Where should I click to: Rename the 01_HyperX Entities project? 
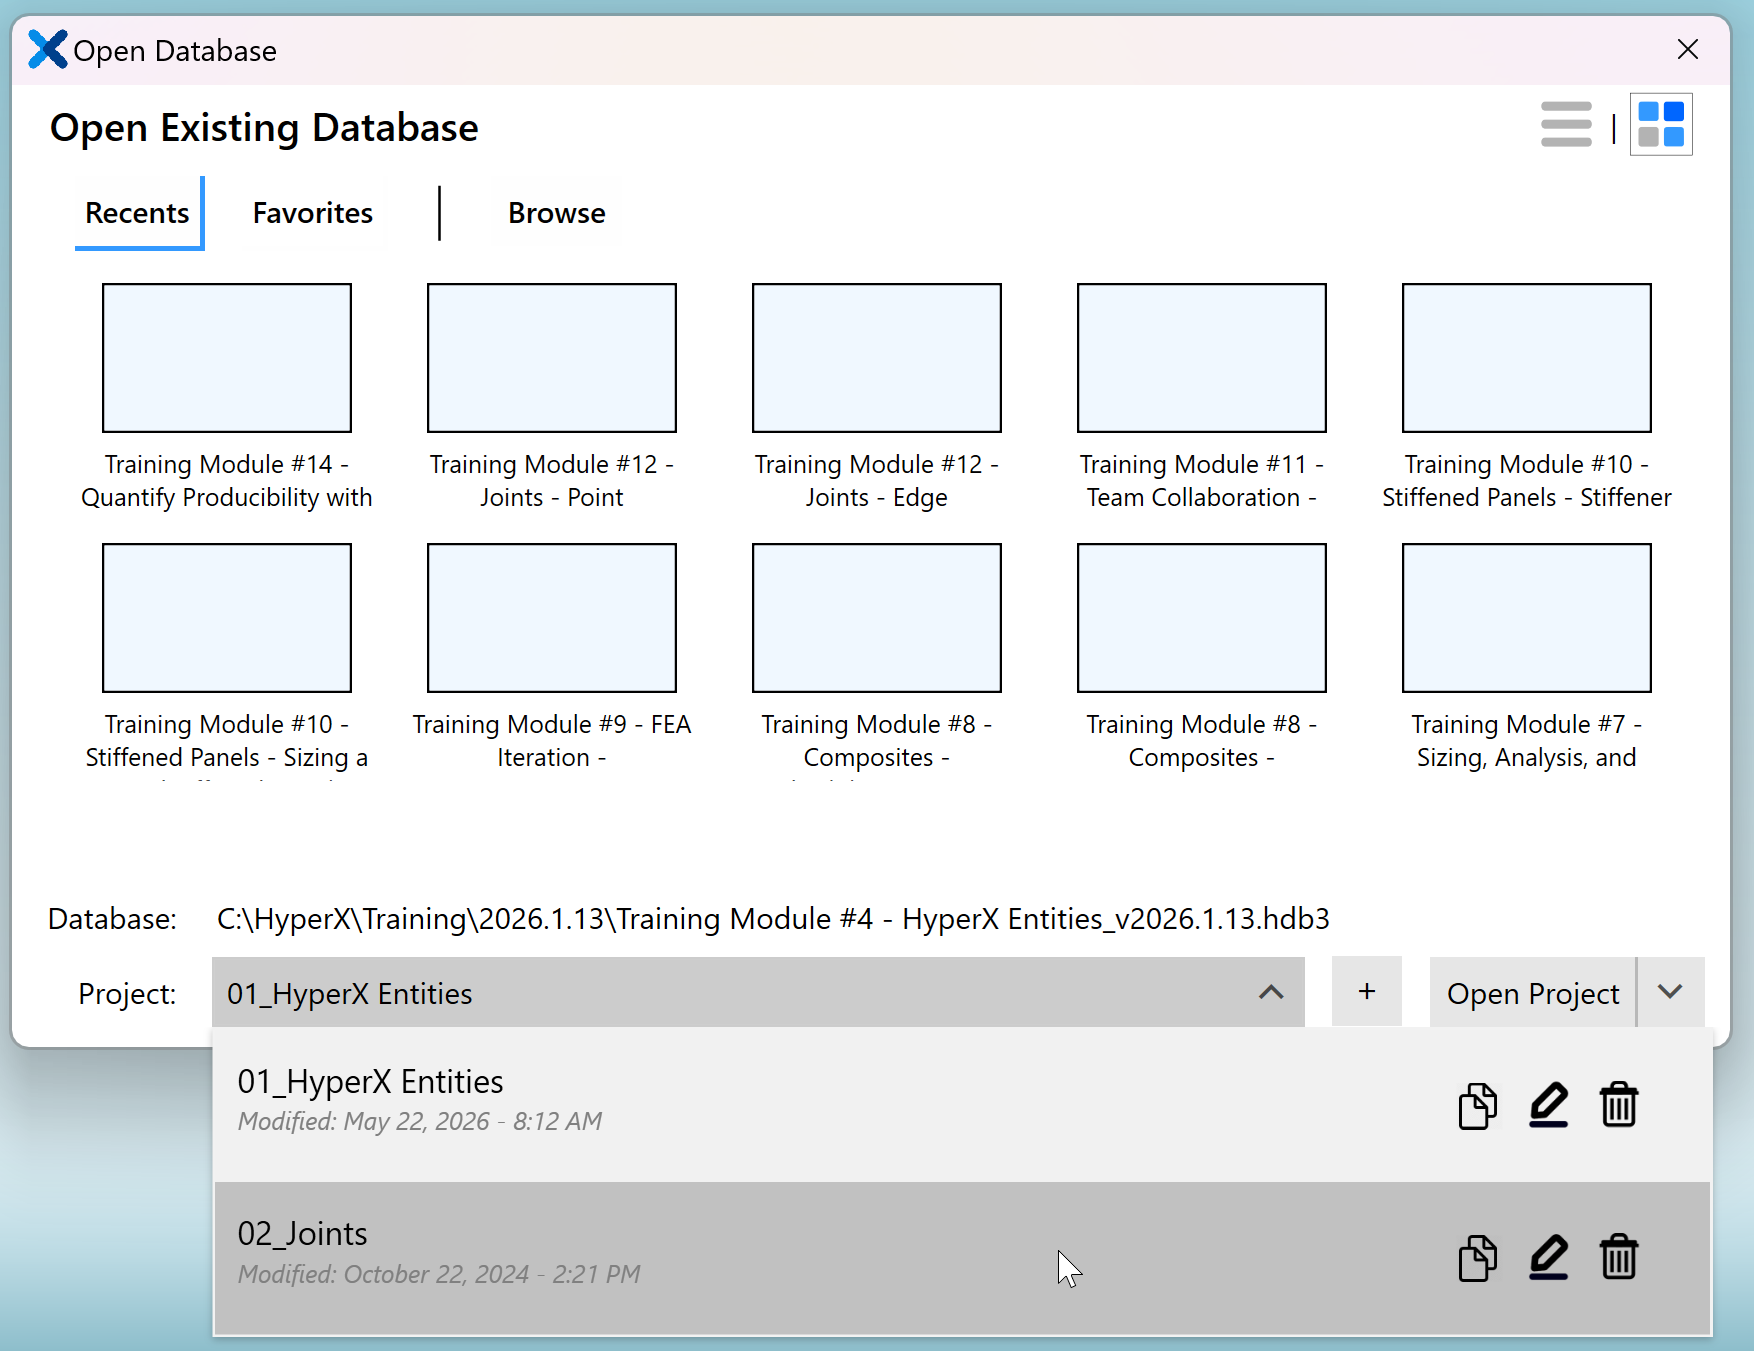point(1548,1105)
